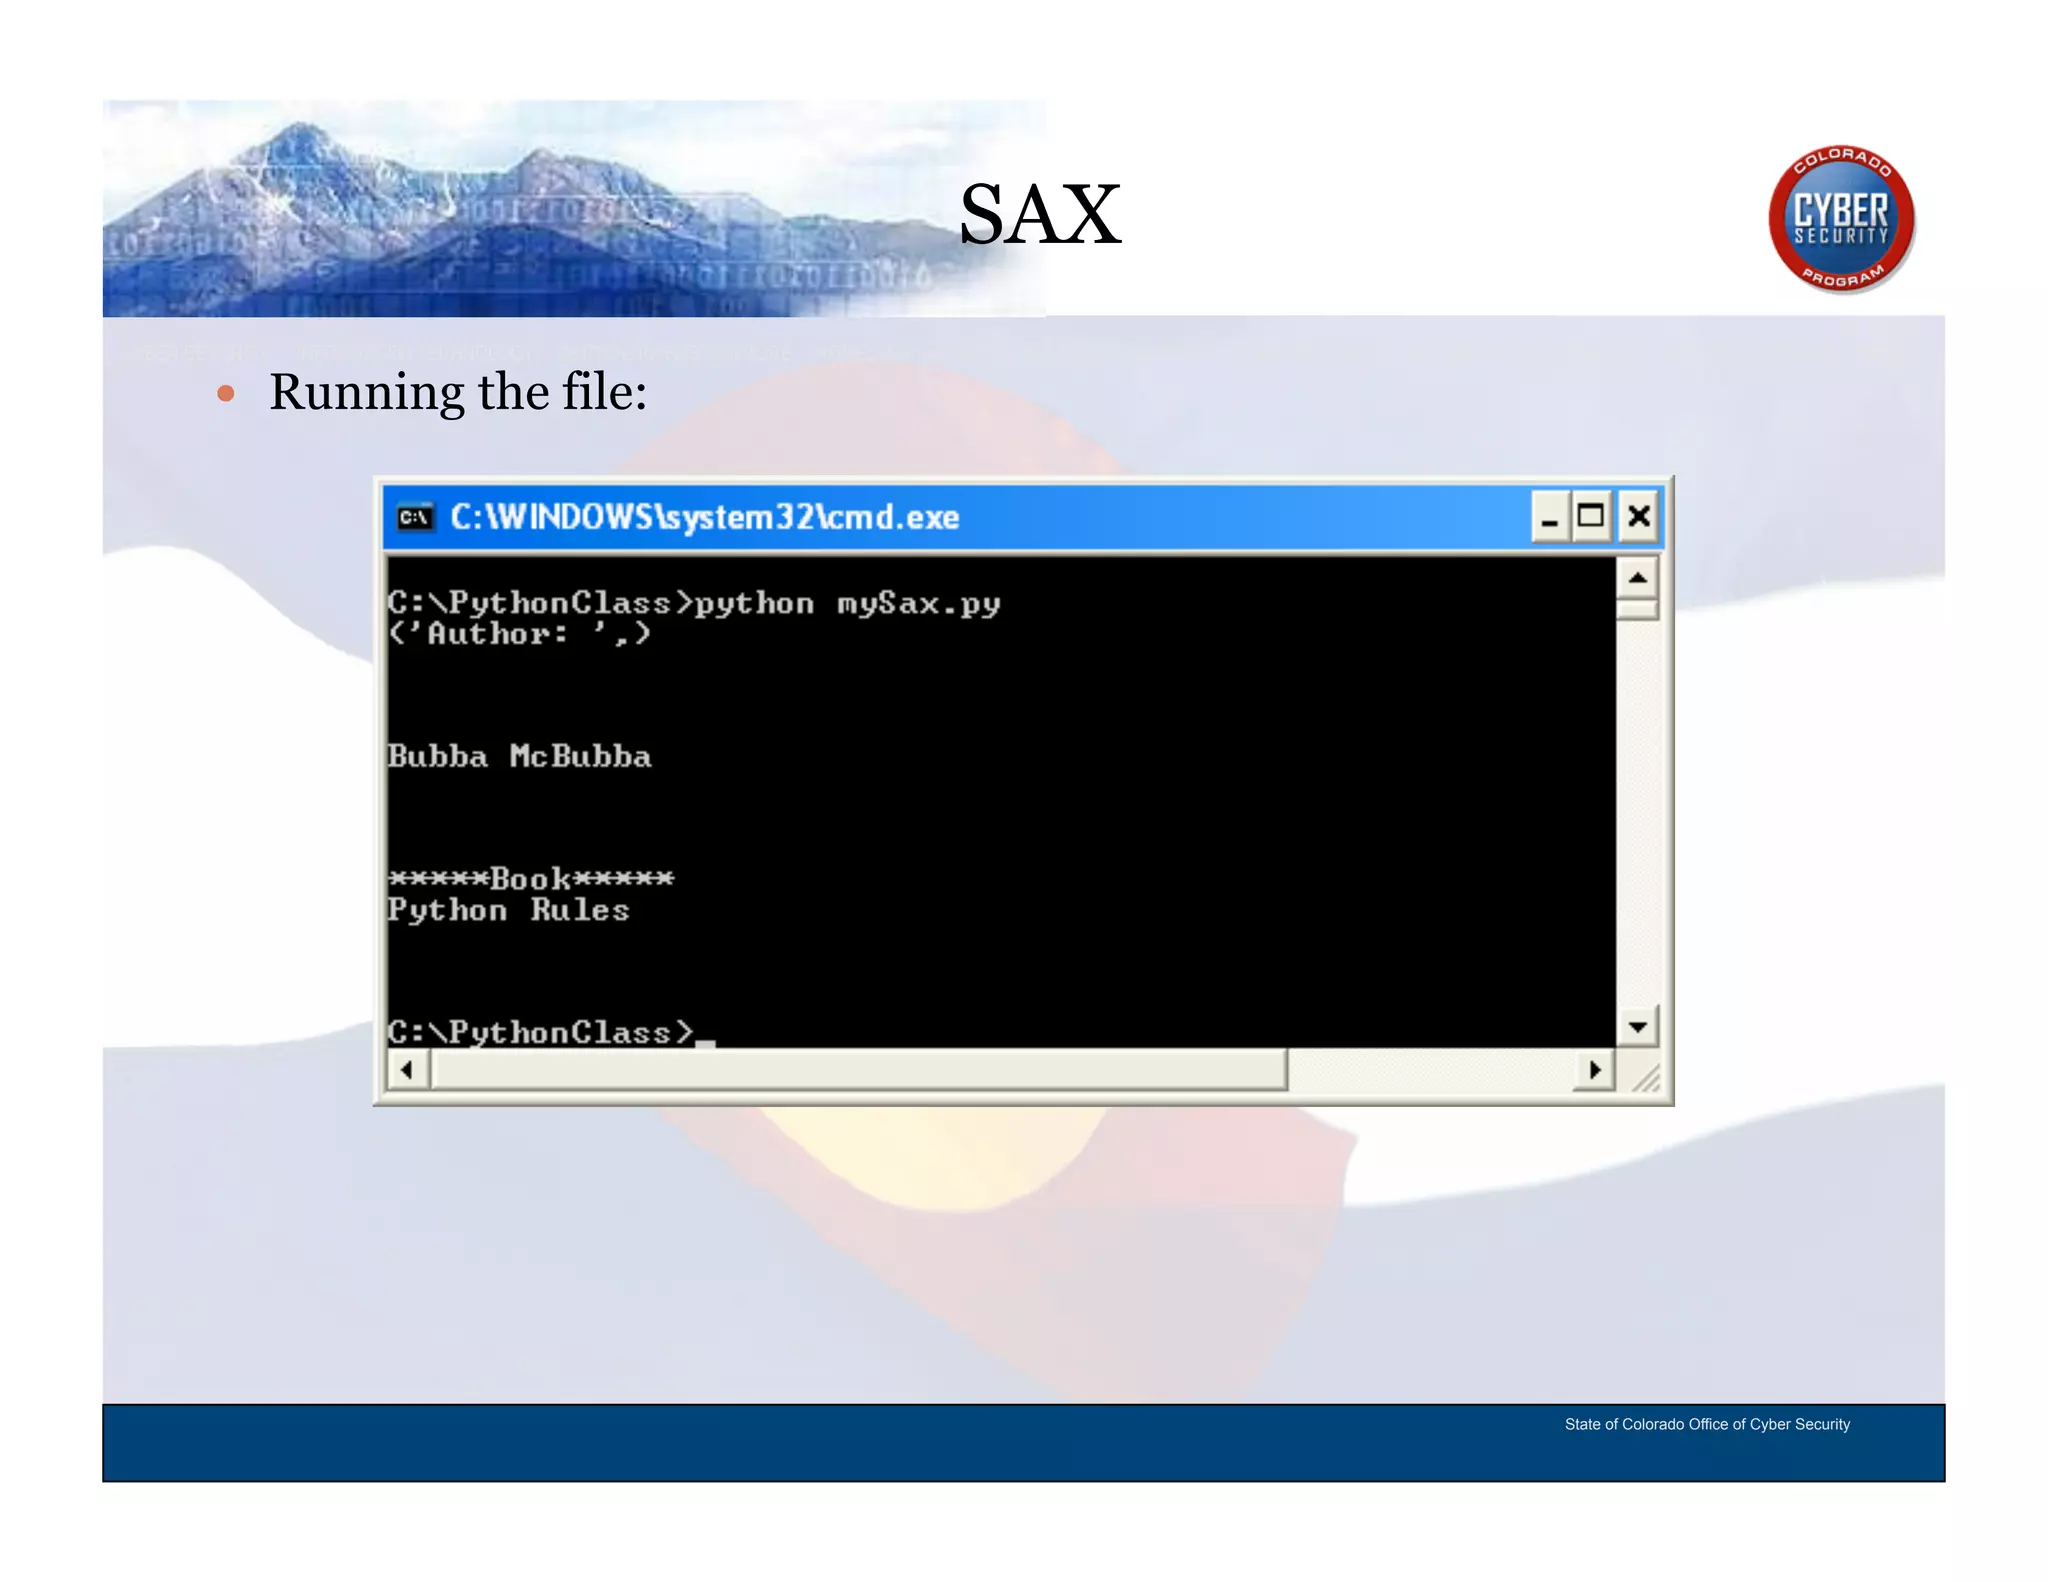Screen dimensions: 2048x1582
Task: Click the SAX slide title
Action: pyautogui.click(x=1040, y=214)
